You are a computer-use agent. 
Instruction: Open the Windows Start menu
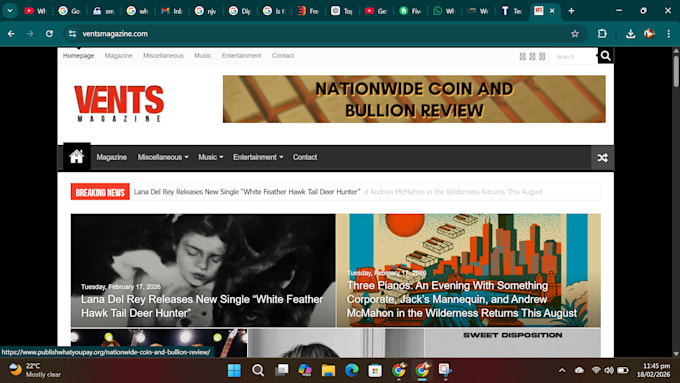tap(234, 370)
